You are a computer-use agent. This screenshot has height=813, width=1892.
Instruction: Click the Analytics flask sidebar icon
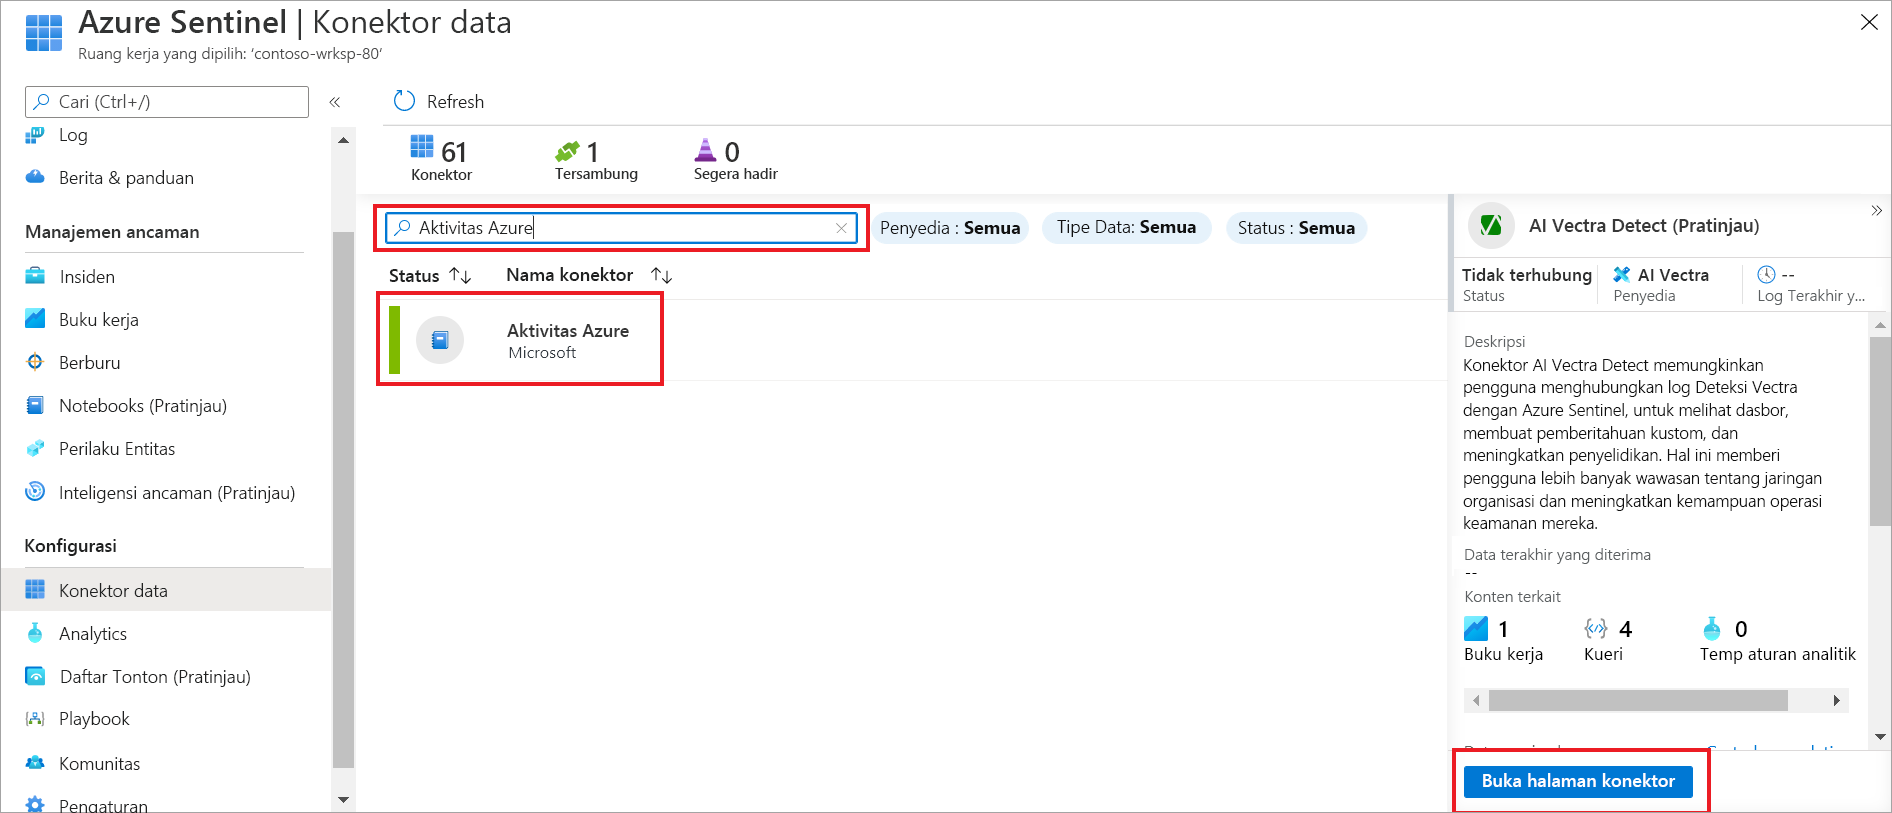pos(35,633)
